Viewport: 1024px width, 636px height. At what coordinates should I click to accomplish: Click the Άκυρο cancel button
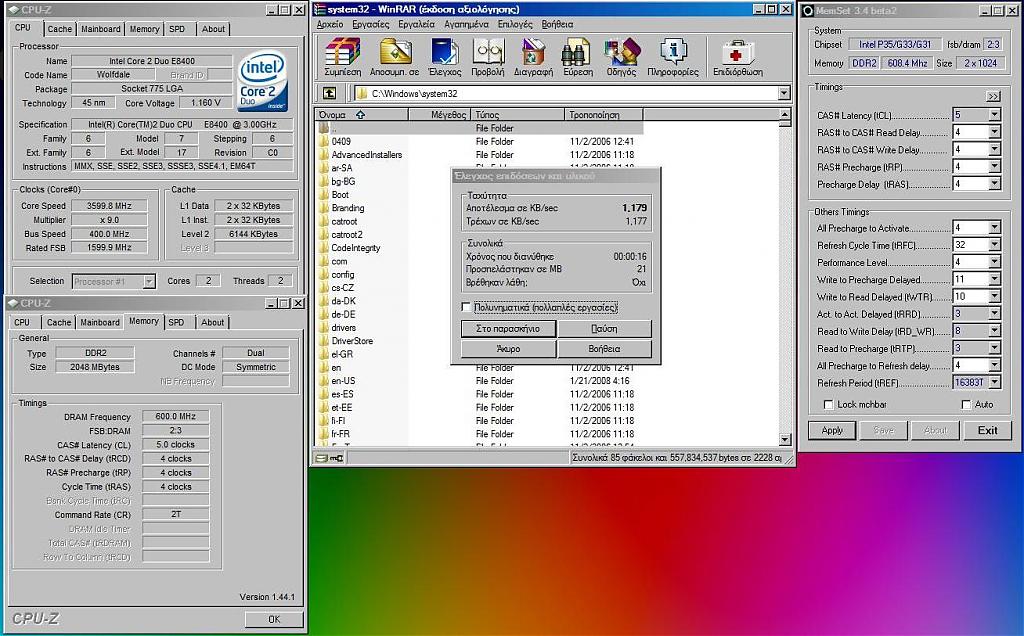(x=508, y=349)
